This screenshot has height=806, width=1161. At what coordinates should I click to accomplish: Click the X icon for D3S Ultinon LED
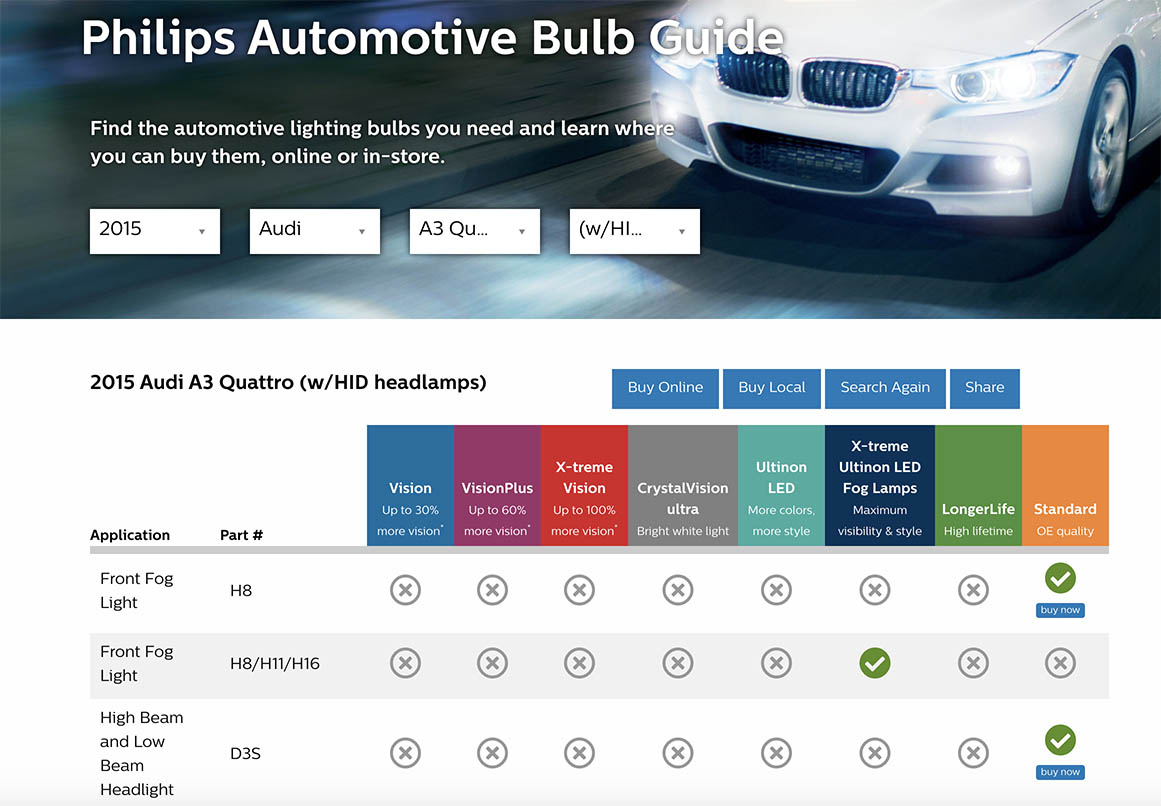(776, 753)
